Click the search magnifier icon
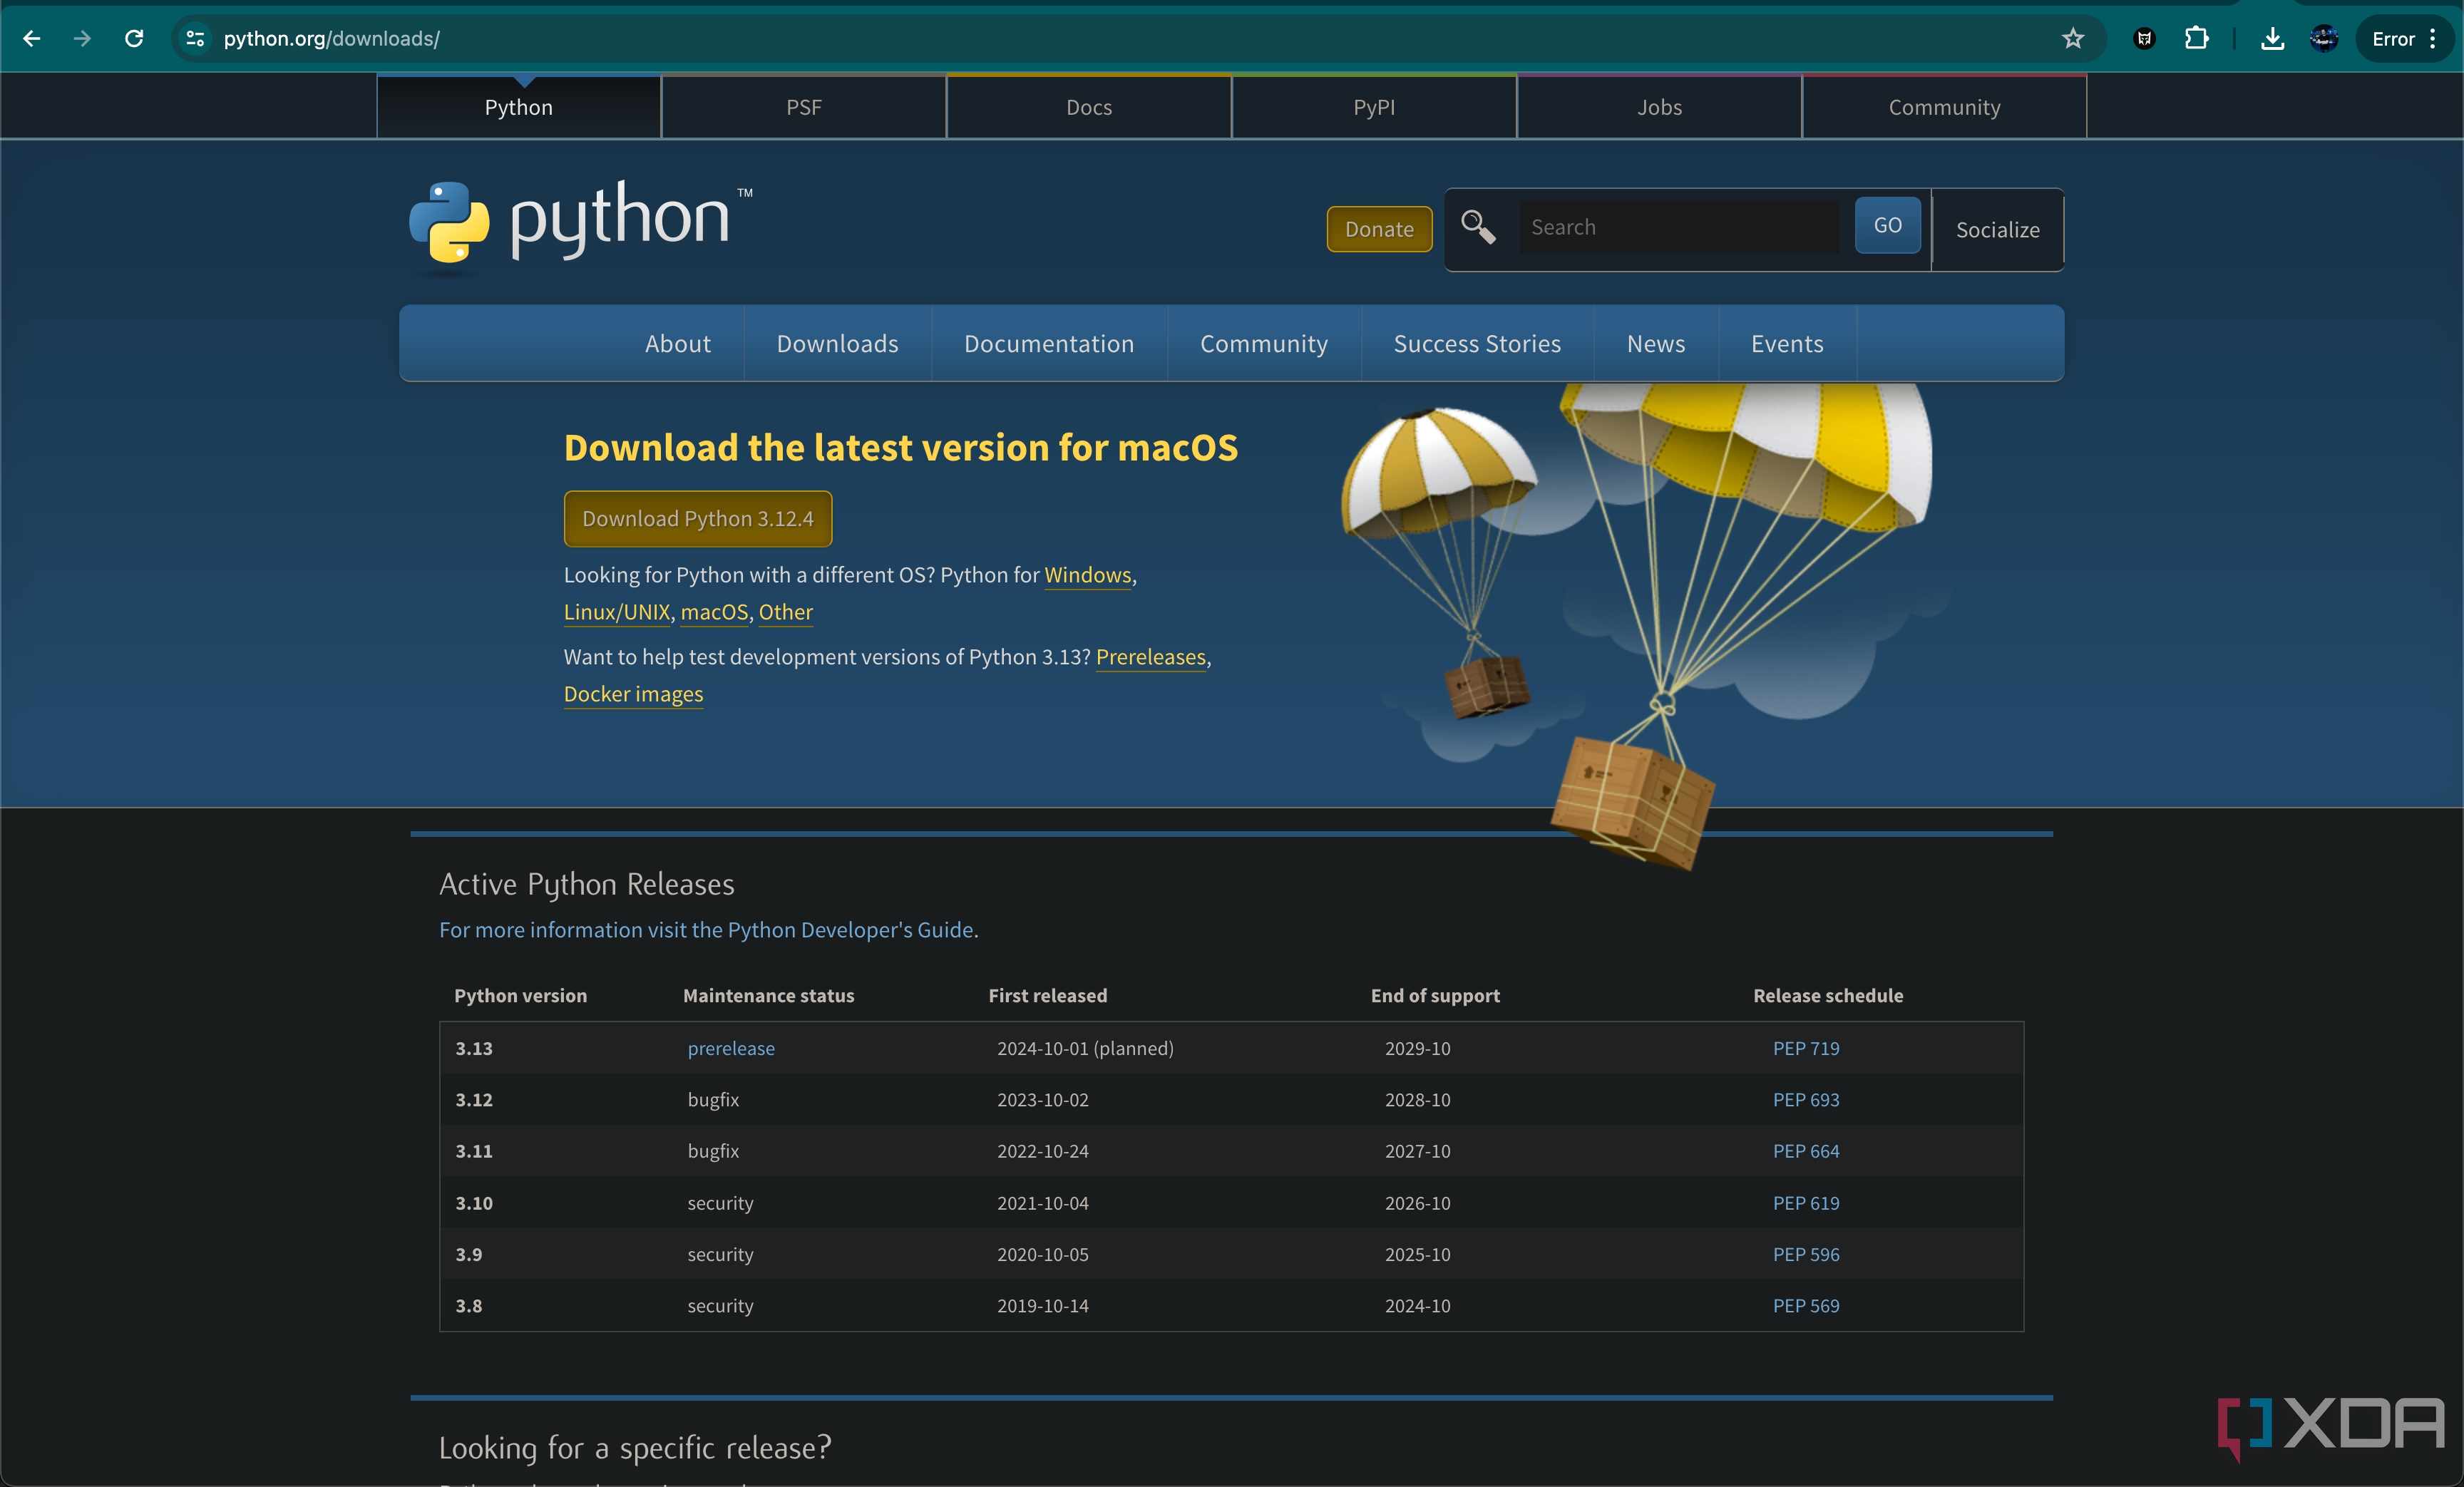Screen dimensions: 2464x1487 tap(1479, 227)
